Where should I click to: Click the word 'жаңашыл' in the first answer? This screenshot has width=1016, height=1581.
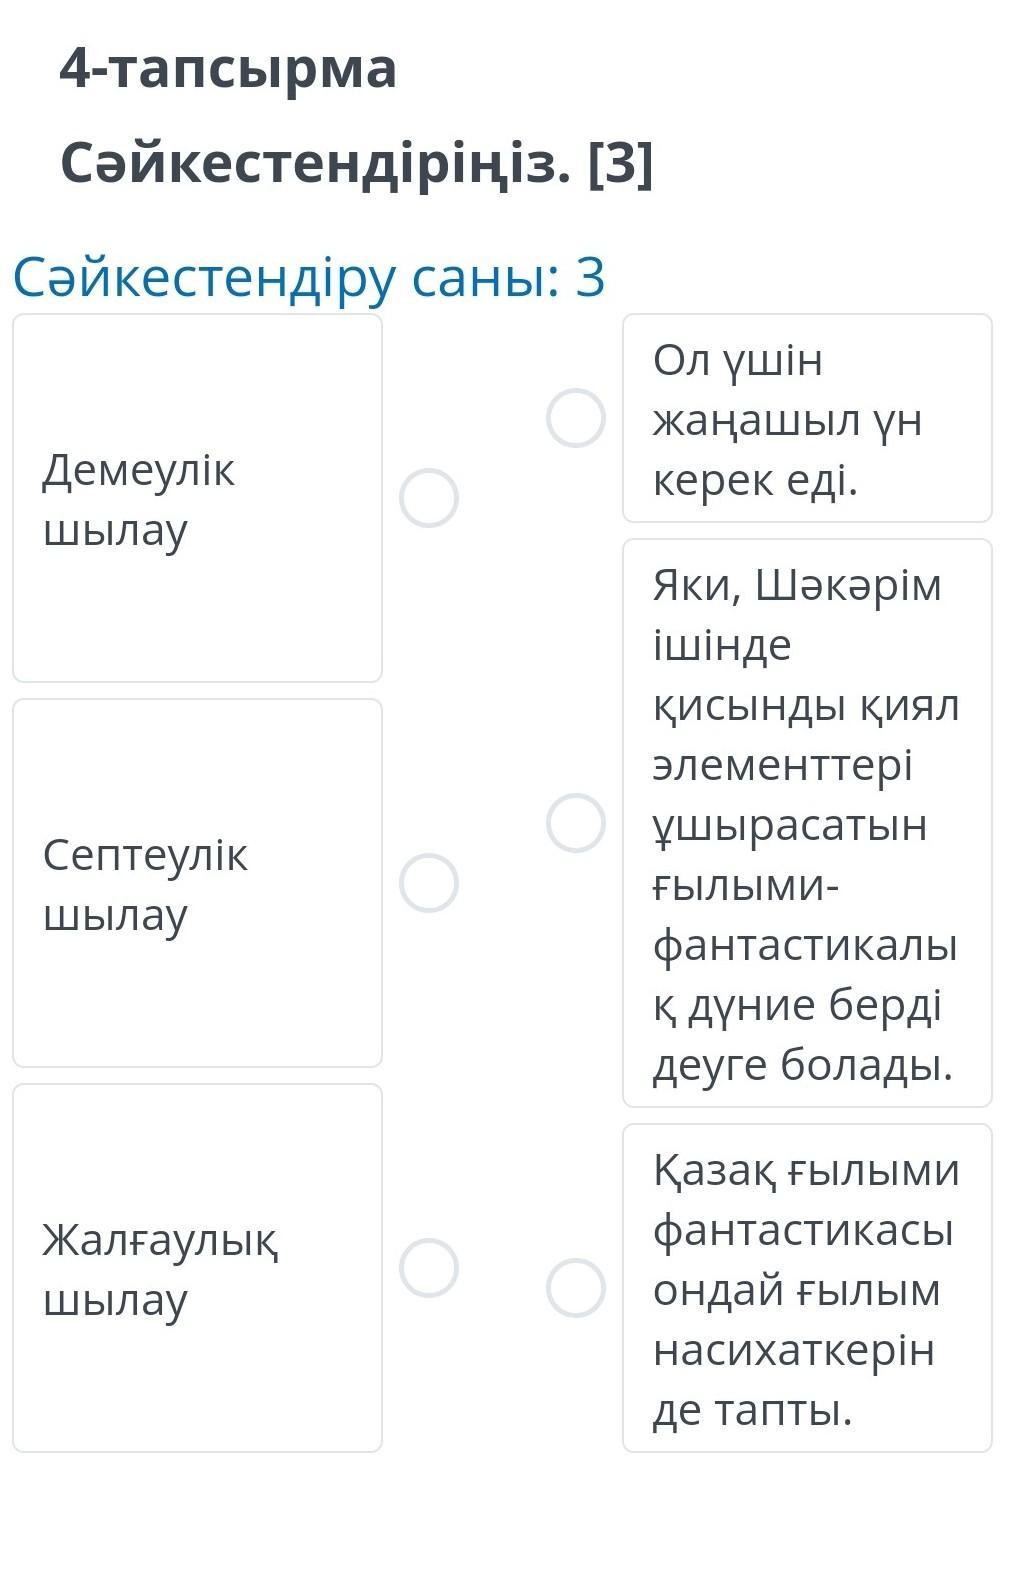(754, 421)
